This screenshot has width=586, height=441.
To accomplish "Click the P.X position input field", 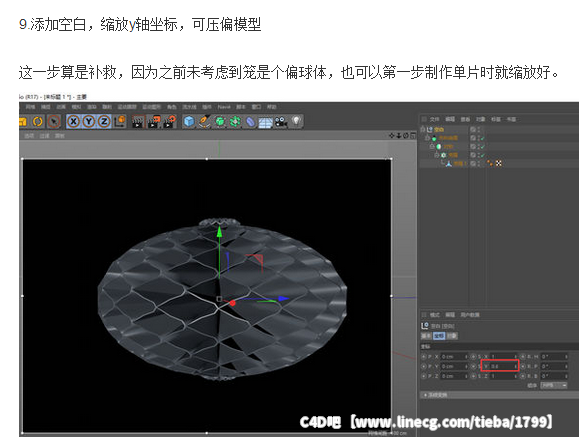I will (454, 357).
